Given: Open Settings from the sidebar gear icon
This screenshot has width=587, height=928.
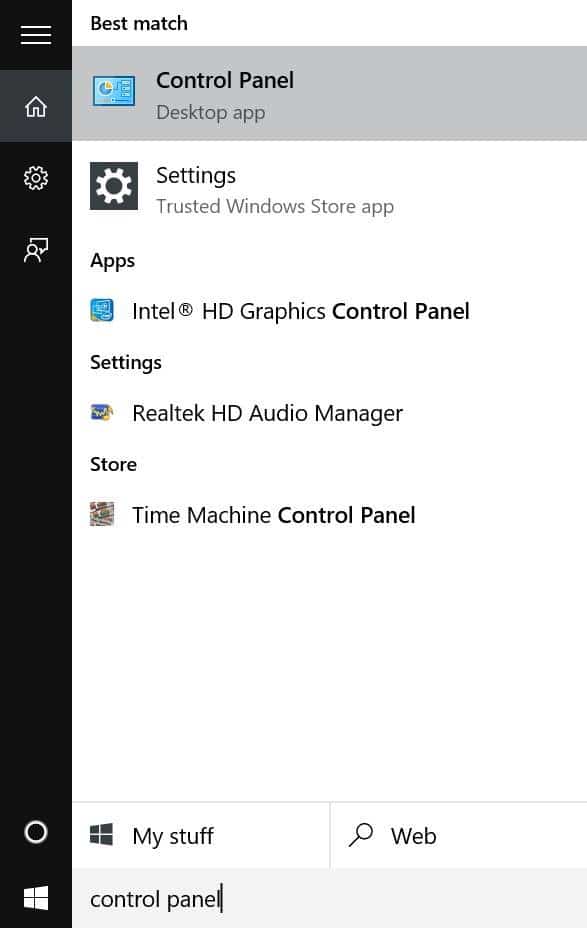Looking at the screenshot, I should 36,178.
